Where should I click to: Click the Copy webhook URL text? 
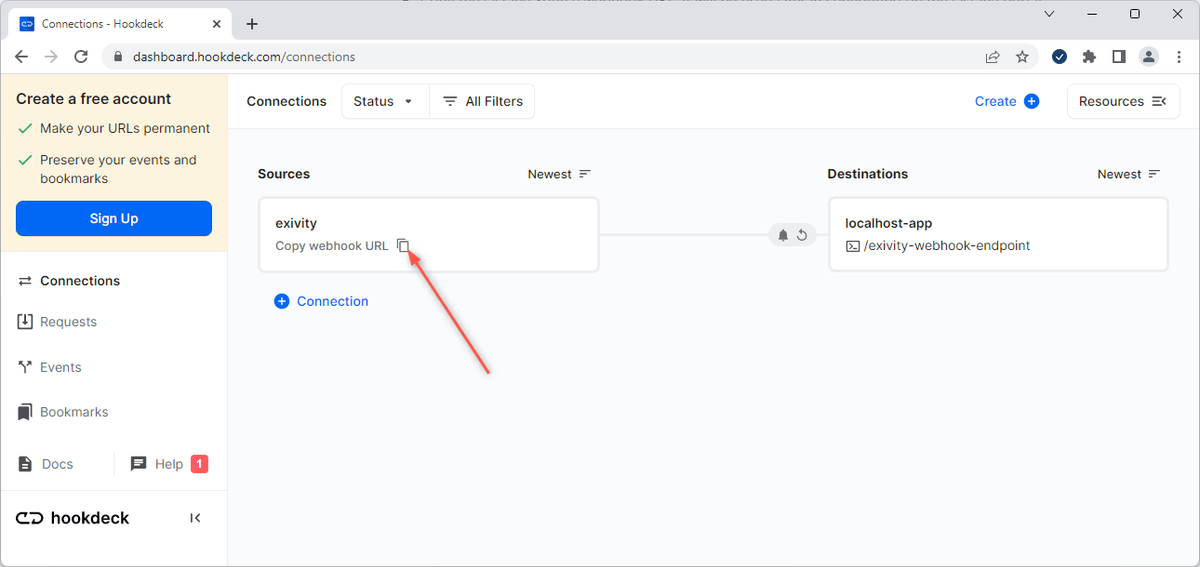pyautogui.click(x=332, y=246)
